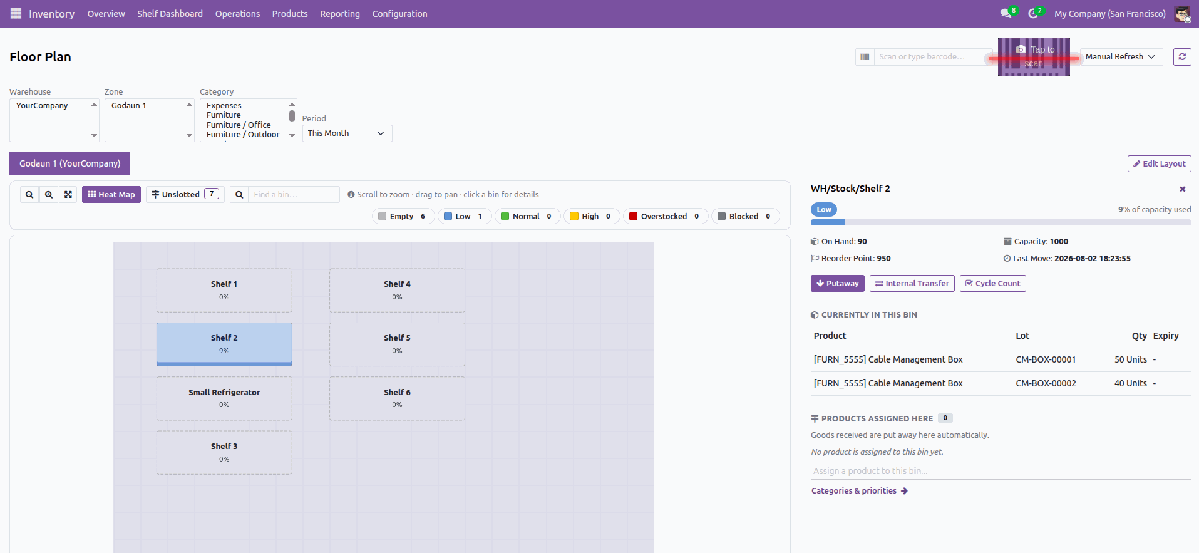Open the chat messages icon in top bar
1199x553 pixels.
[1006, 14]
